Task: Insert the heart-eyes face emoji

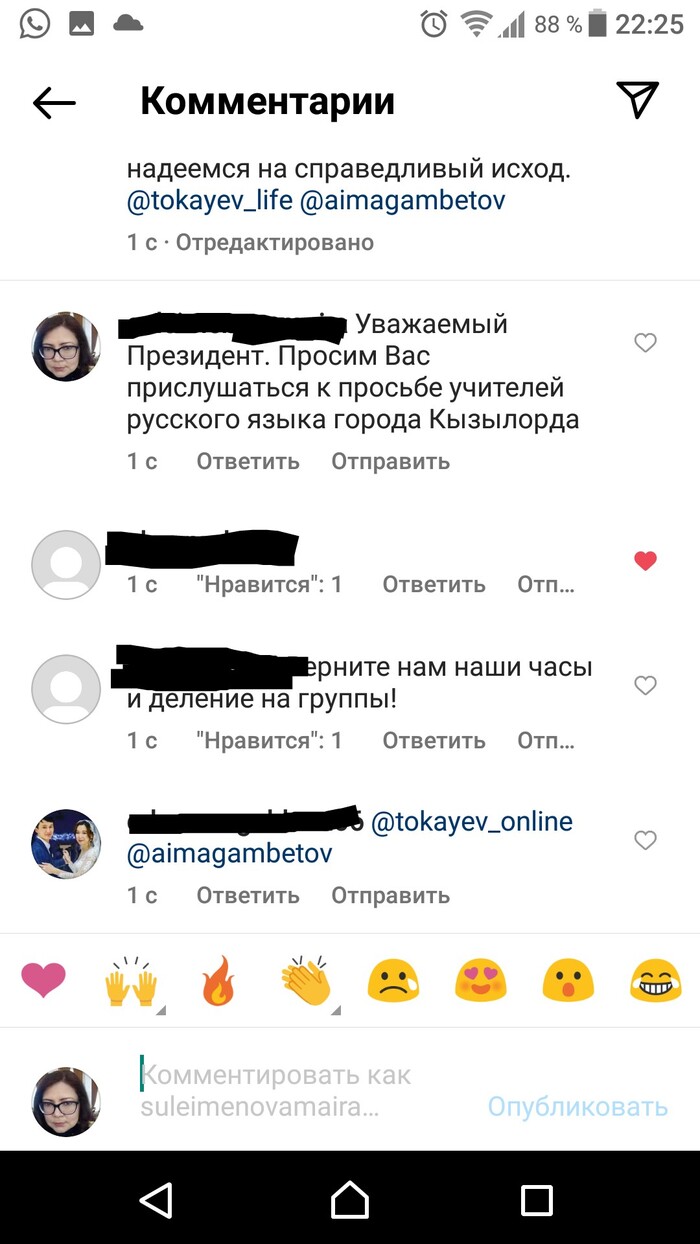Action: (x=481, y=981)
